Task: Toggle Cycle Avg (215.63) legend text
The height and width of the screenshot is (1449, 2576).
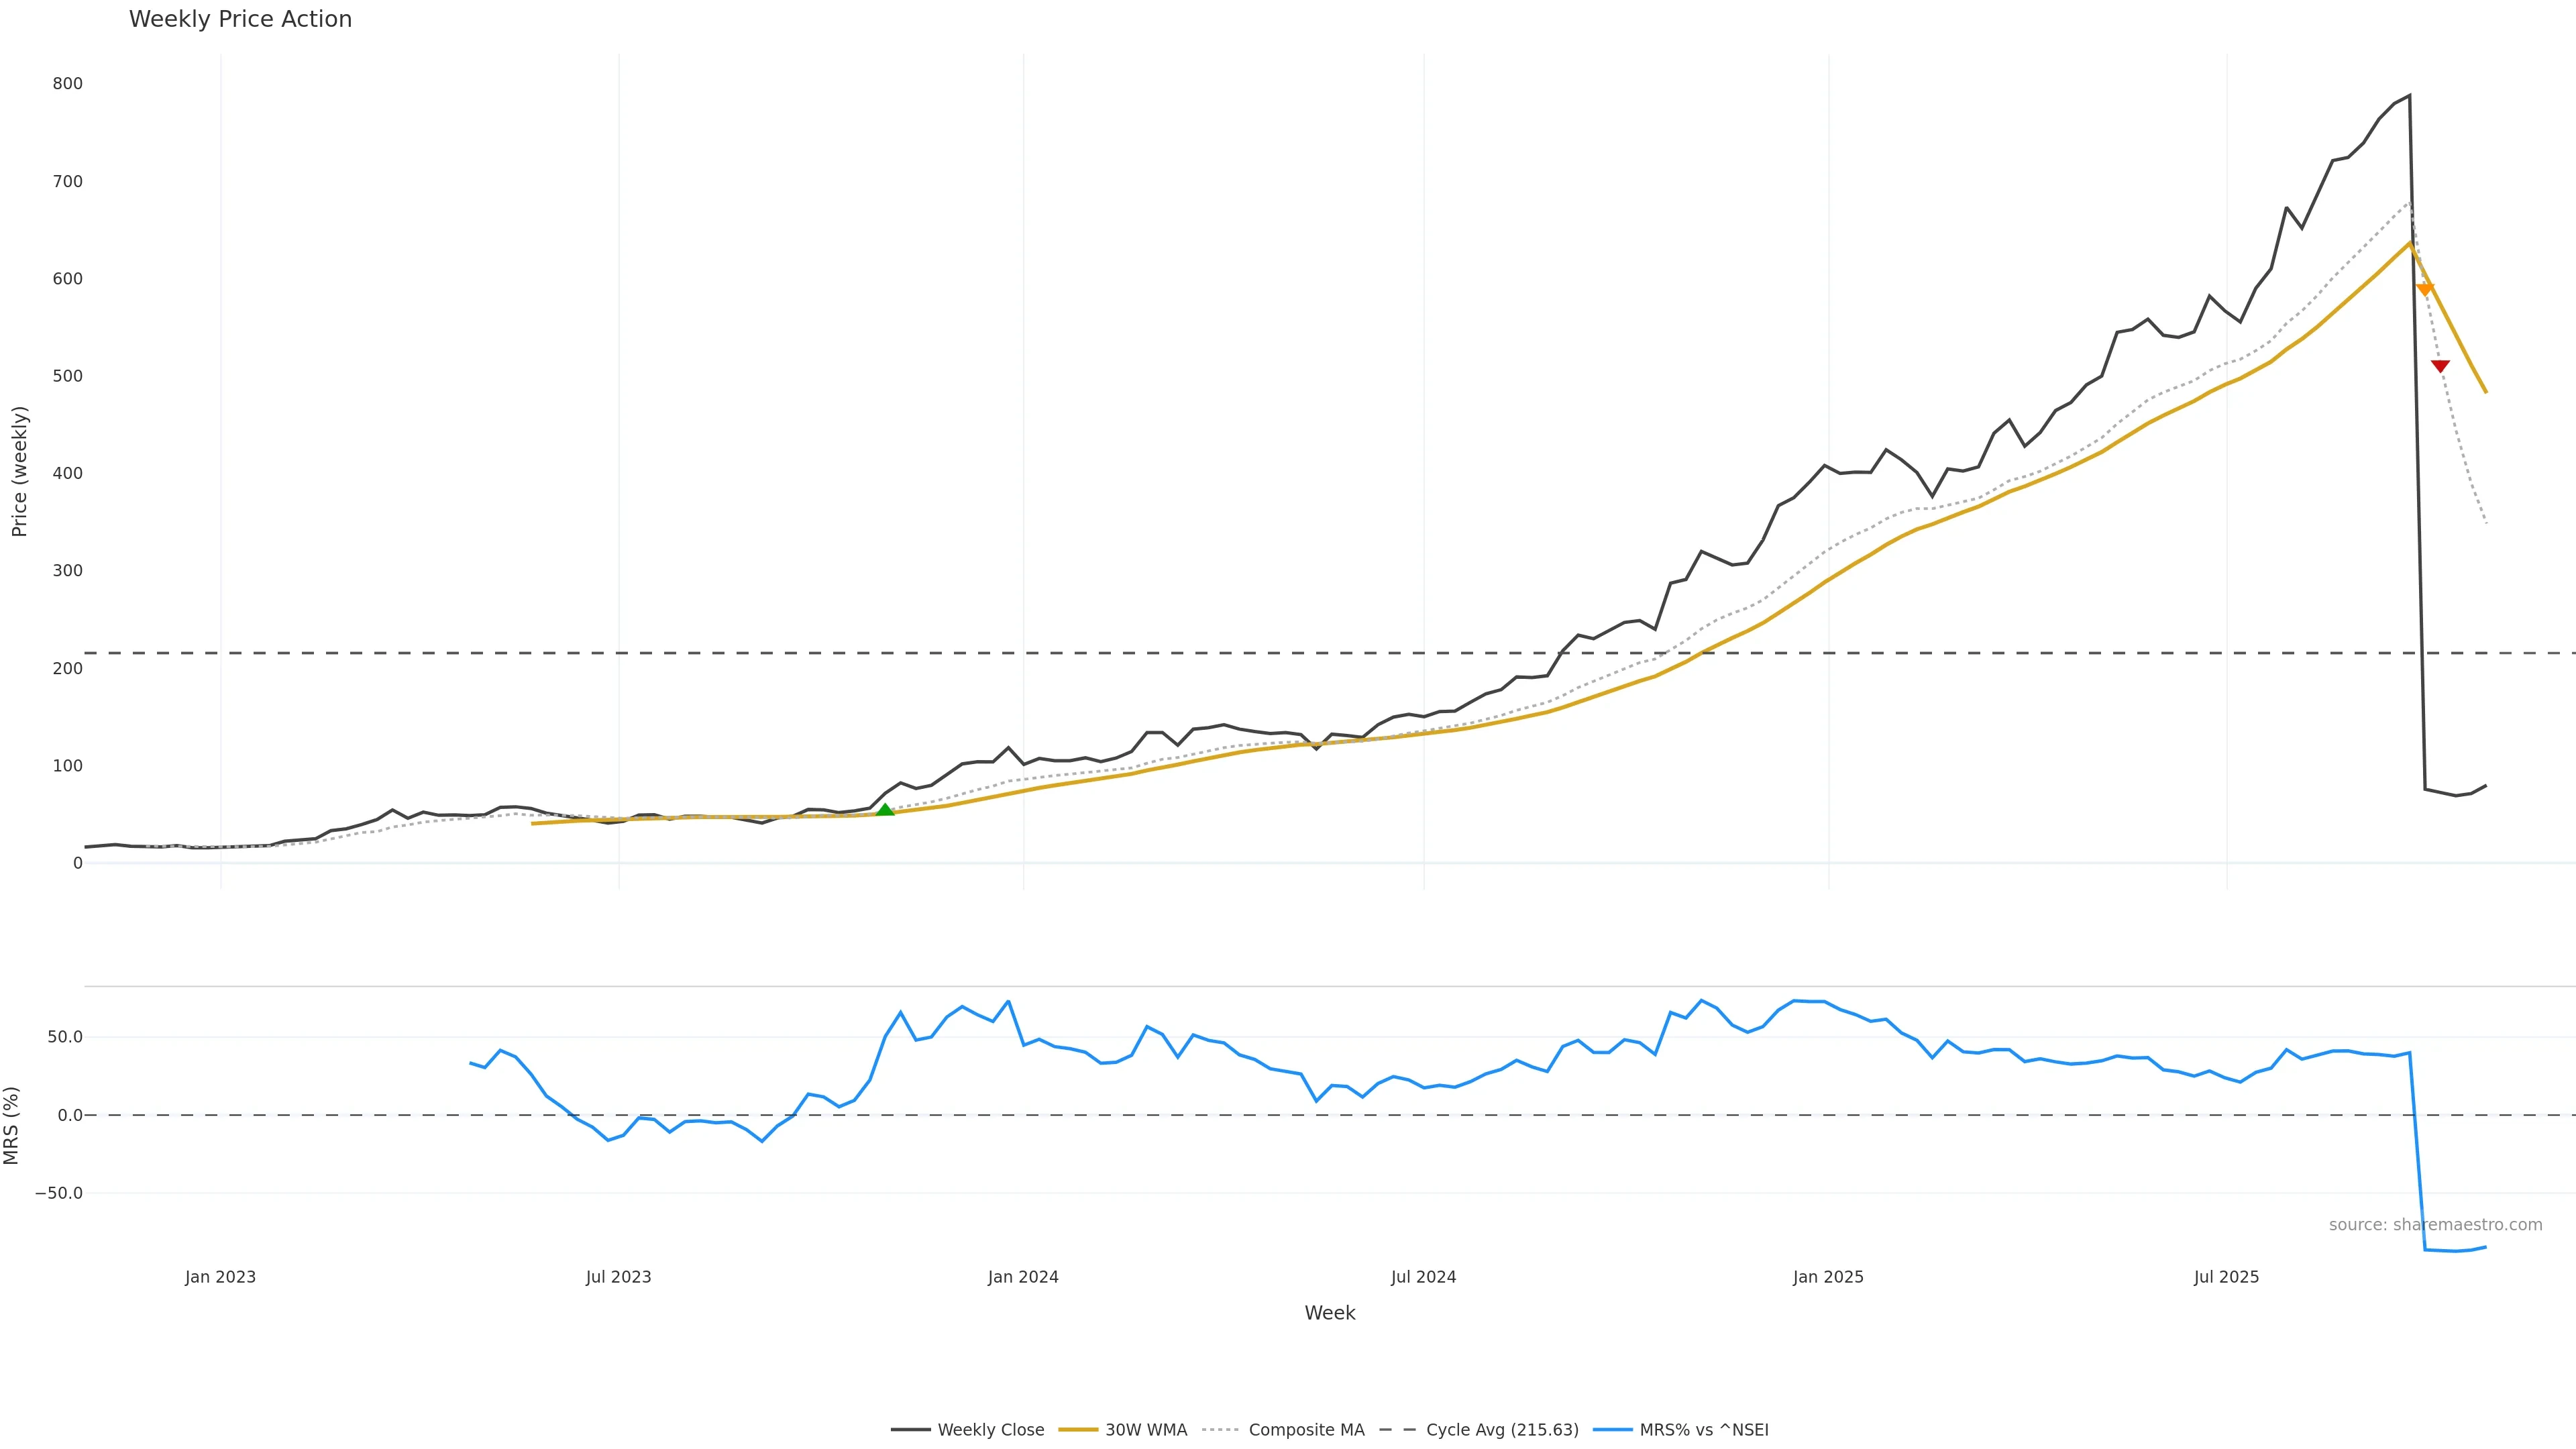Action: point(1502,1430)
